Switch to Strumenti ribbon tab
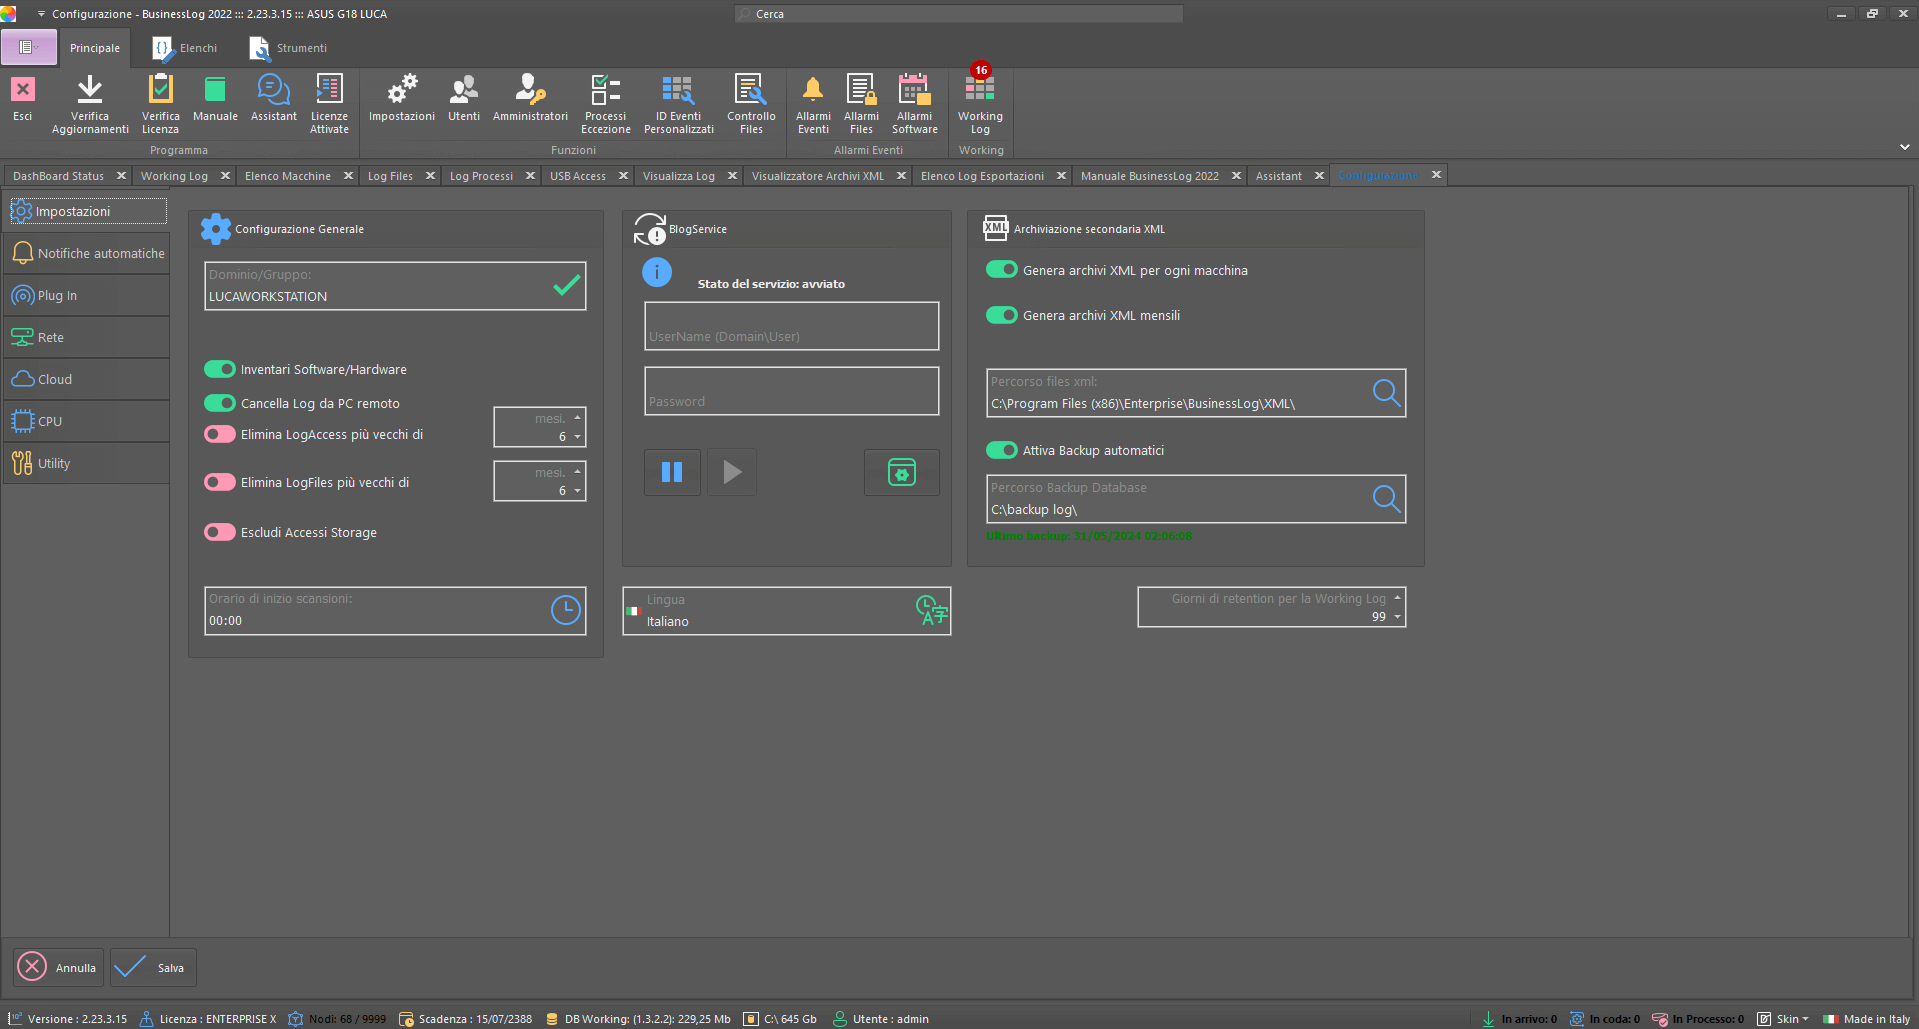The height and width of the screenshot is (1029, 1919). (x=289, y=48)
